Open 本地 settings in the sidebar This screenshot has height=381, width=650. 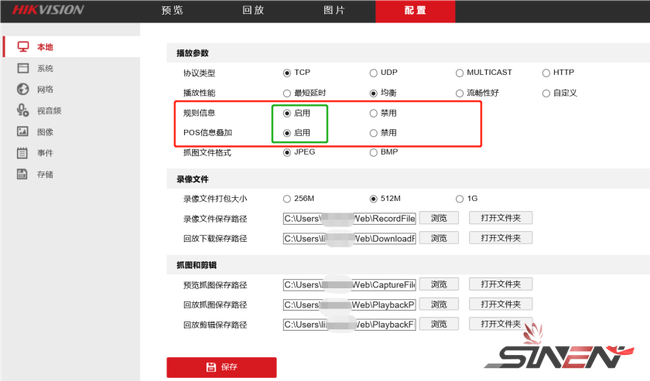[x=72, y=47]
